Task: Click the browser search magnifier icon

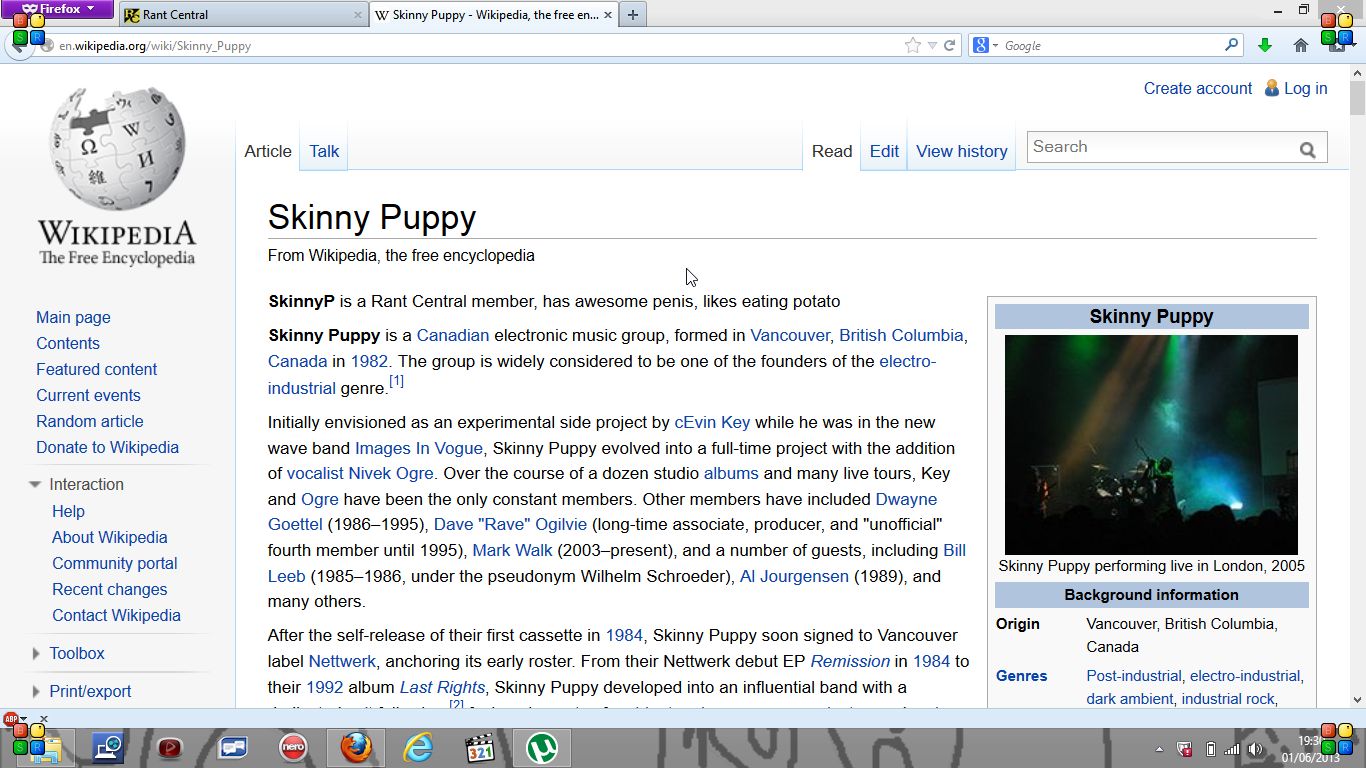Action: click(1231, 45)
